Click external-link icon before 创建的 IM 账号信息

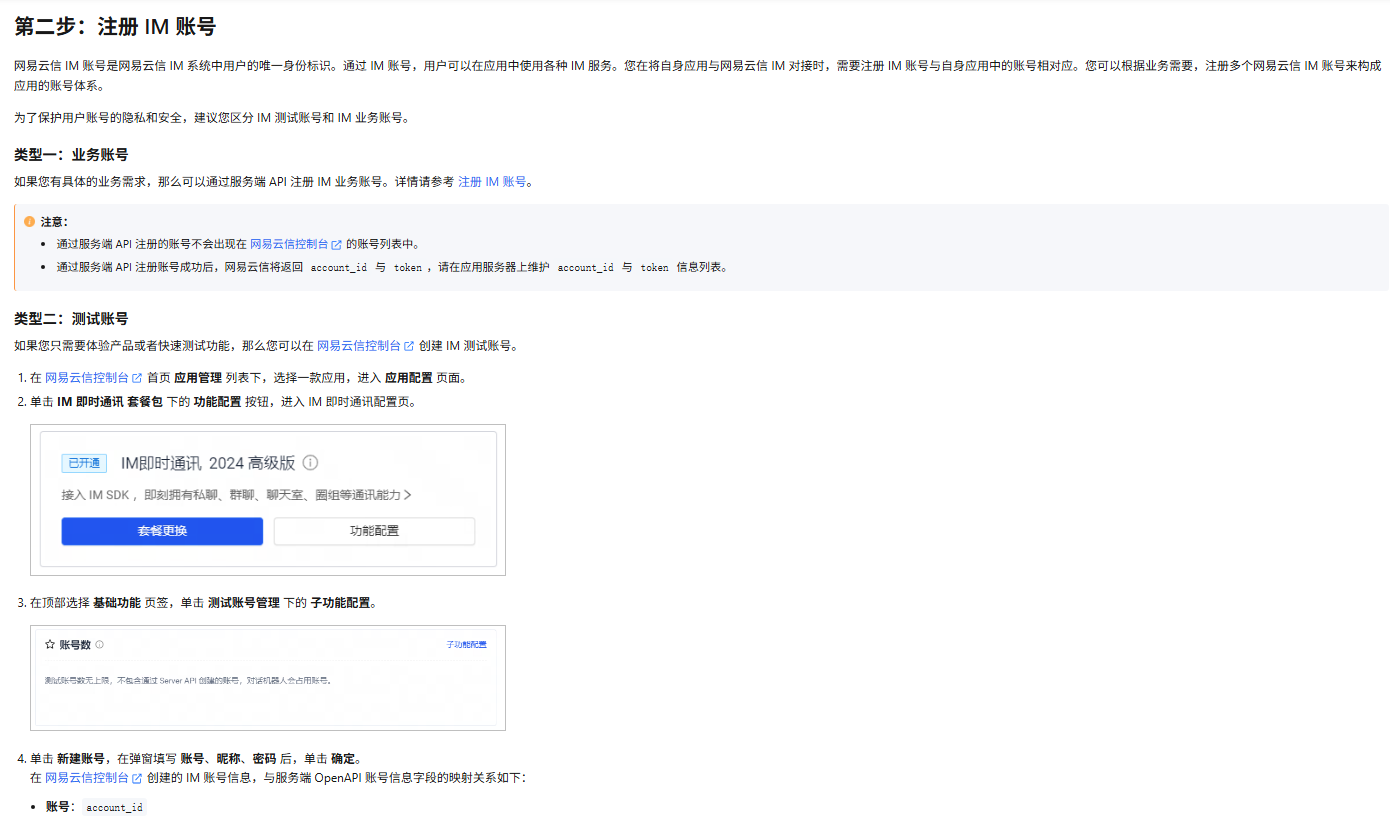[137, 777]
